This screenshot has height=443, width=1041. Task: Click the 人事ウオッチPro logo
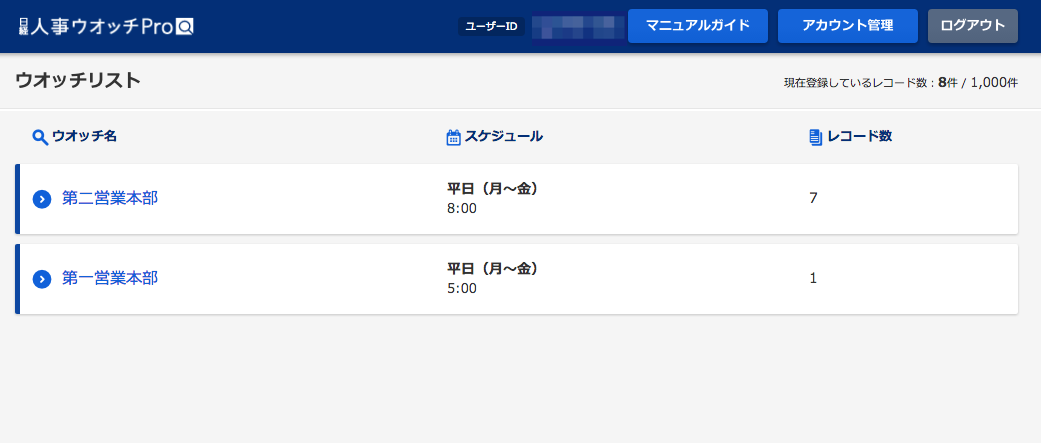pyautogui.click(x=107, y=26)
